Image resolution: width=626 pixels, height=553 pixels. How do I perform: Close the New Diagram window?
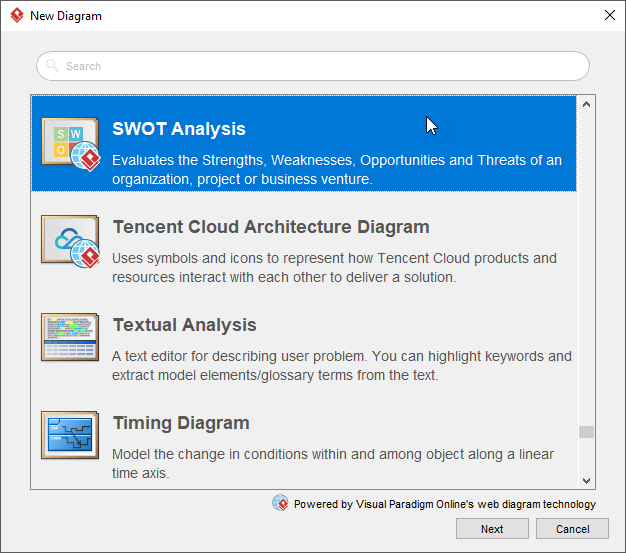[x=610, y=16]
